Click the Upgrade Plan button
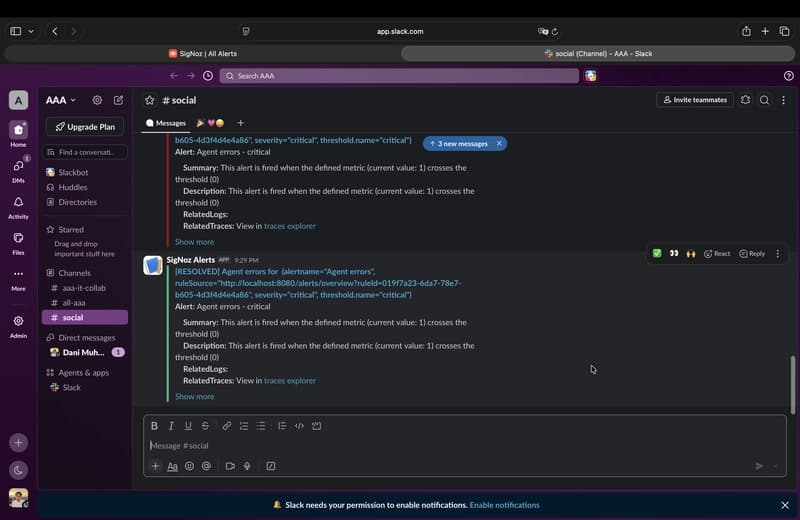Screen dimensions: 800x520 (x=85, y=127)
